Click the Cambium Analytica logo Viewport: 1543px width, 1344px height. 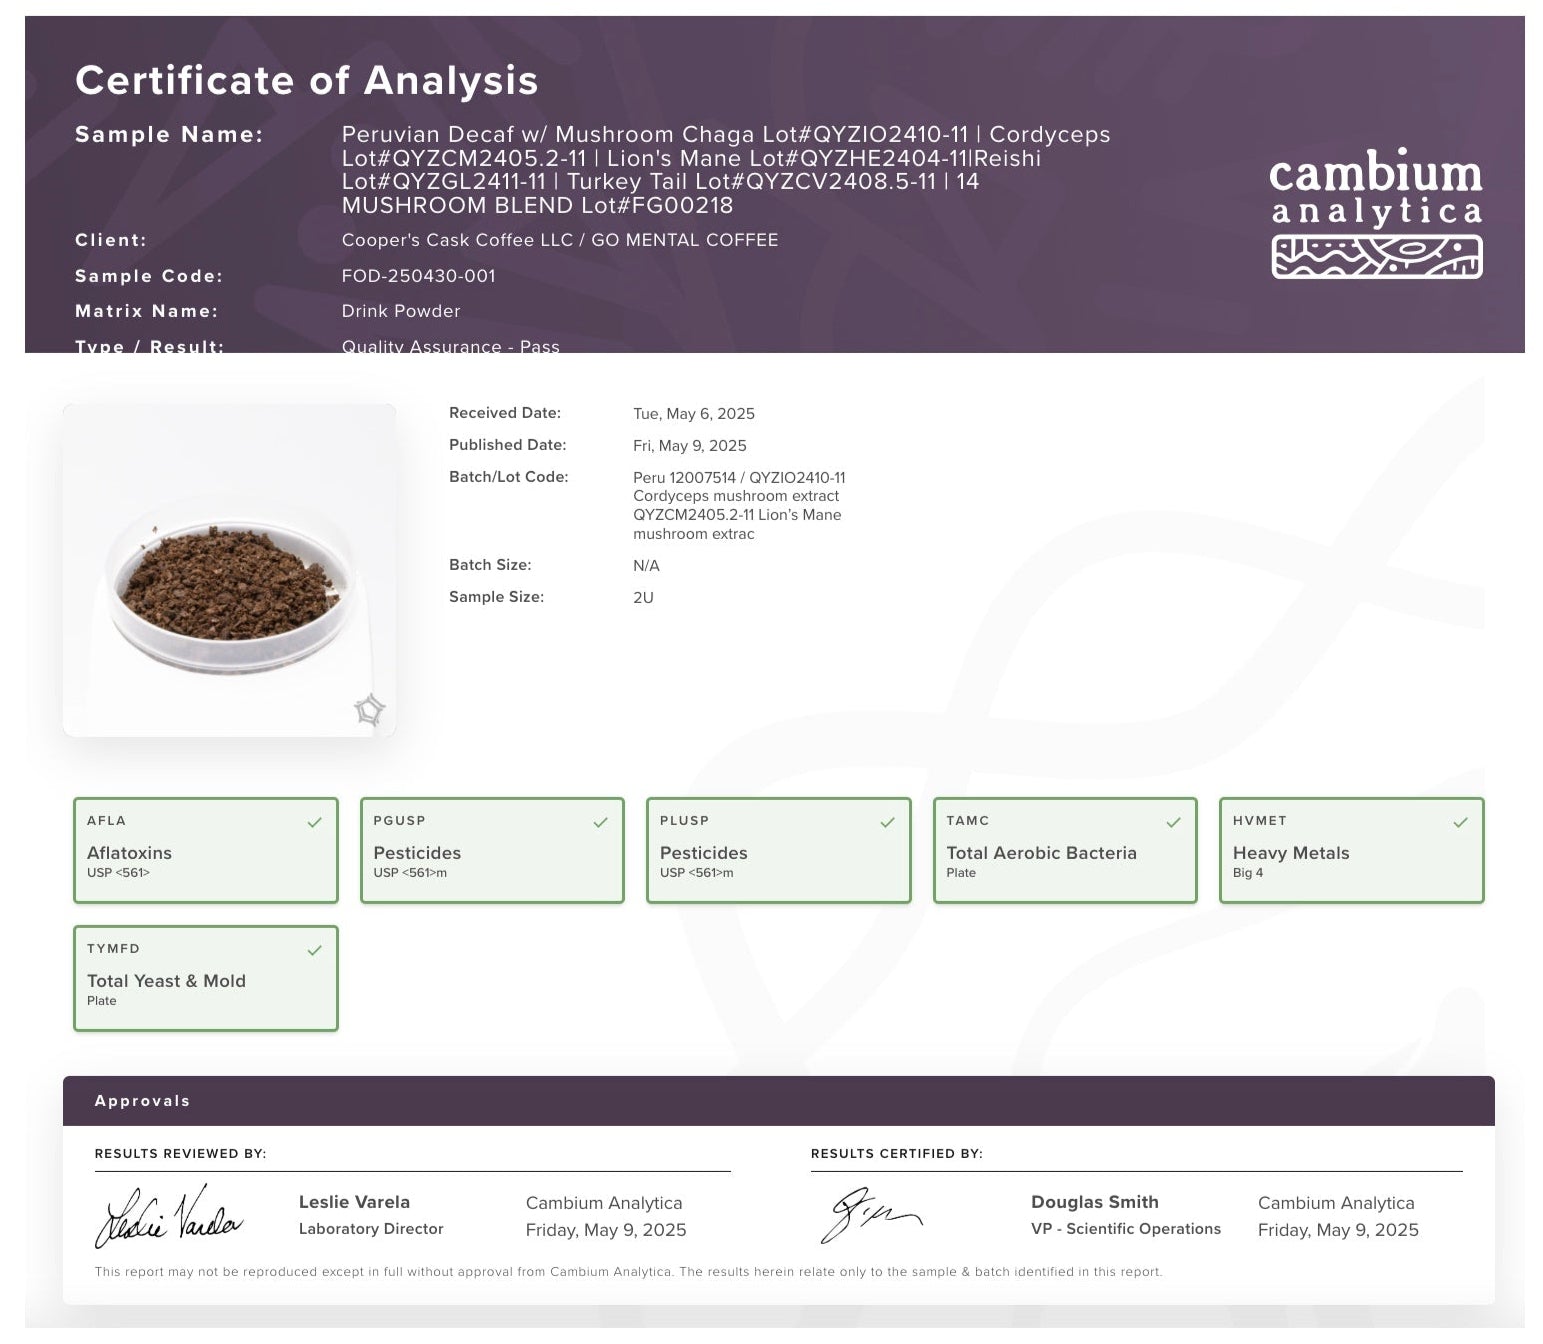[x=1375, y=213]
